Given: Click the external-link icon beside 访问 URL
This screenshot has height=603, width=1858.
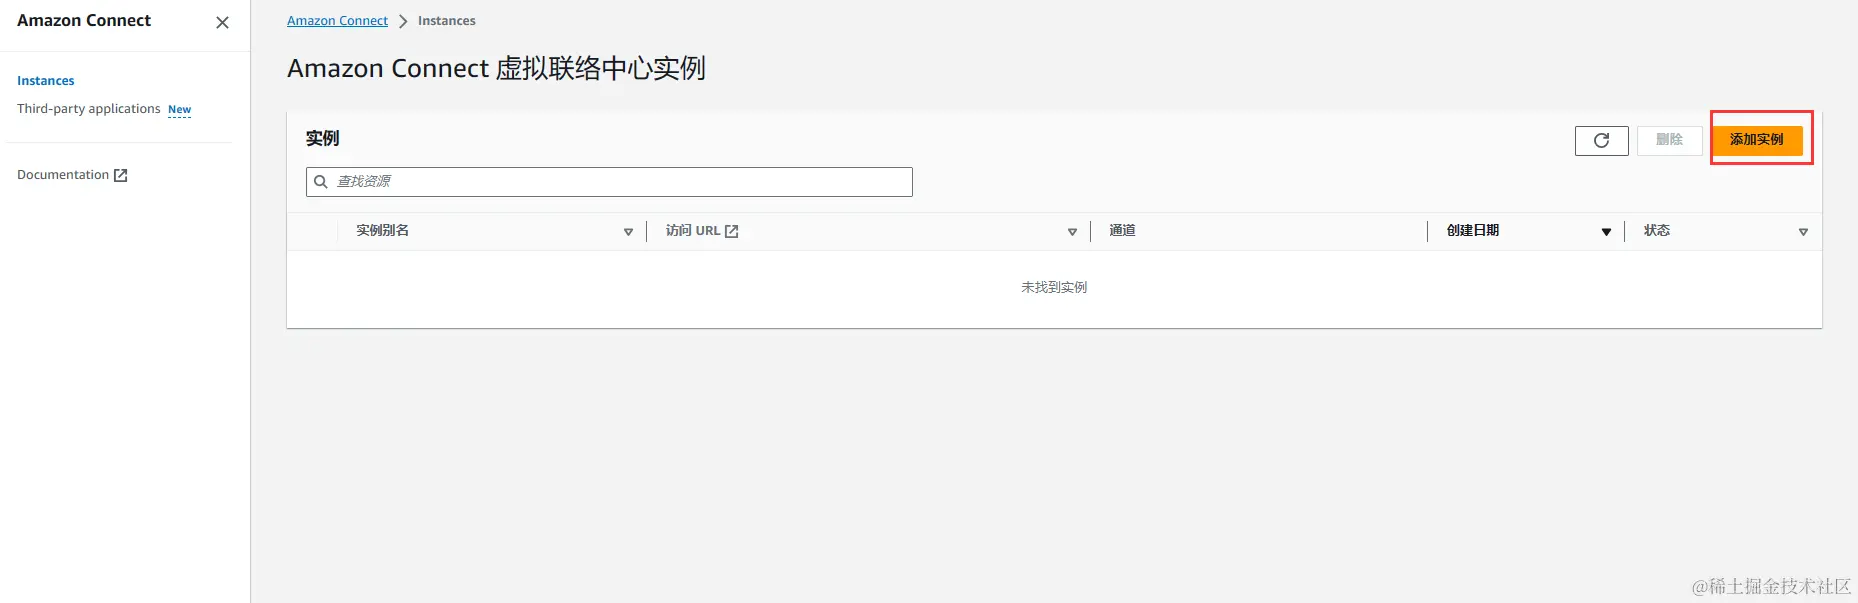Looking at the screenshot, I should coord(731,231).
